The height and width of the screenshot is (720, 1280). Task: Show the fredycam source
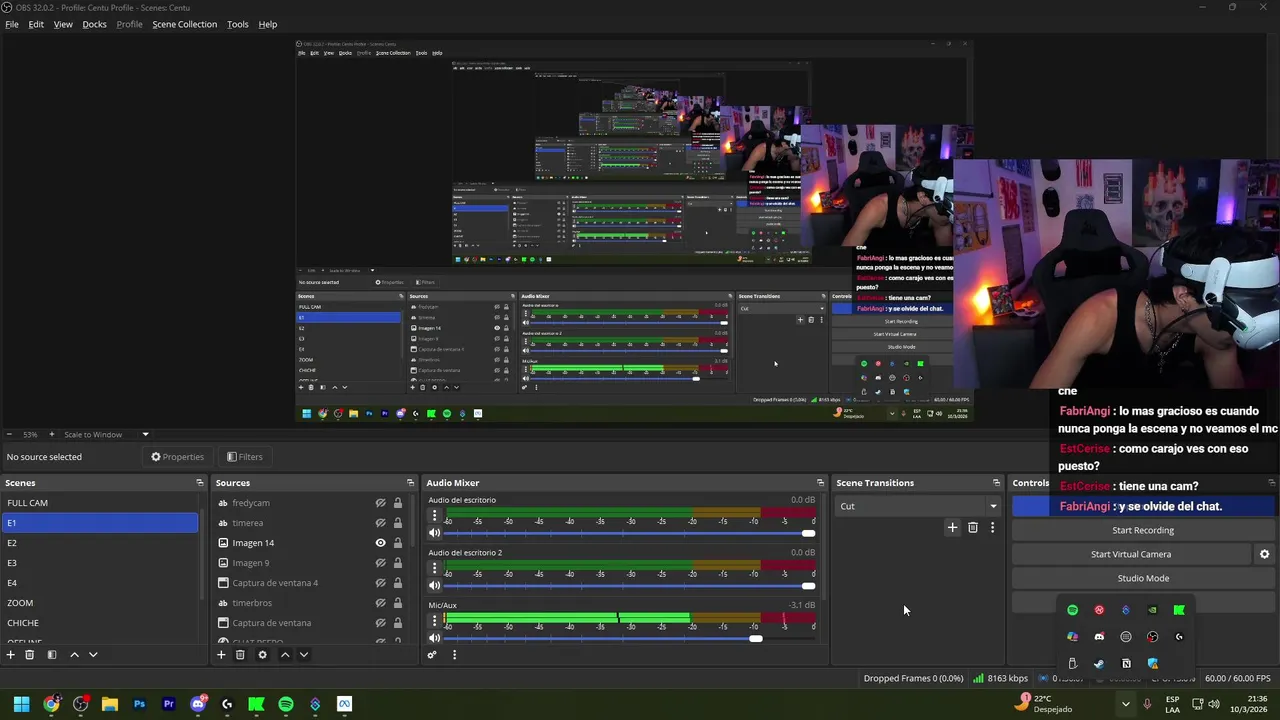point(380,503)
